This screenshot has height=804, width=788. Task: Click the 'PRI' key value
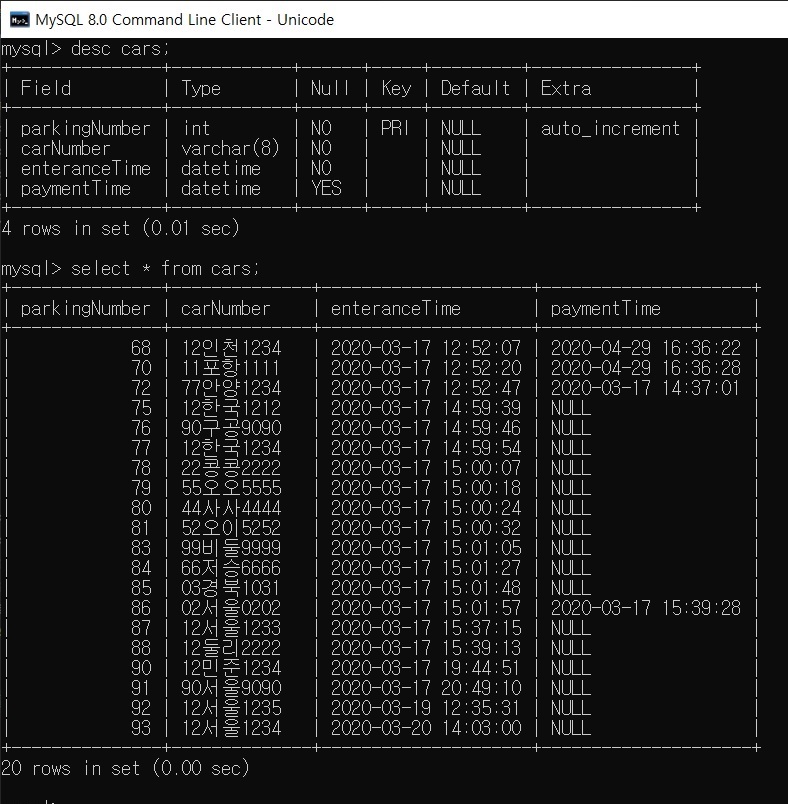(x=394, y=128)
